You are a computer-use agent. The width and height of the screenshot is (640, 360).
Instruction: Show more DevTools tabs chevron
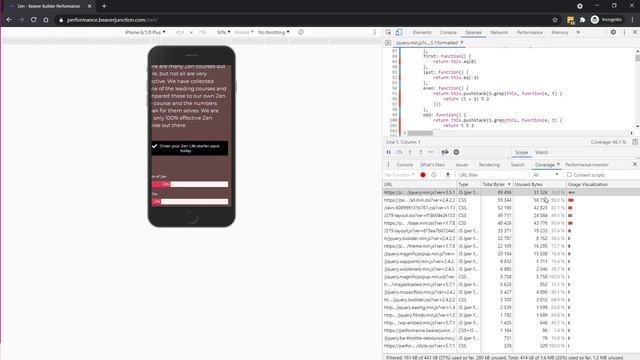(578, 32)
